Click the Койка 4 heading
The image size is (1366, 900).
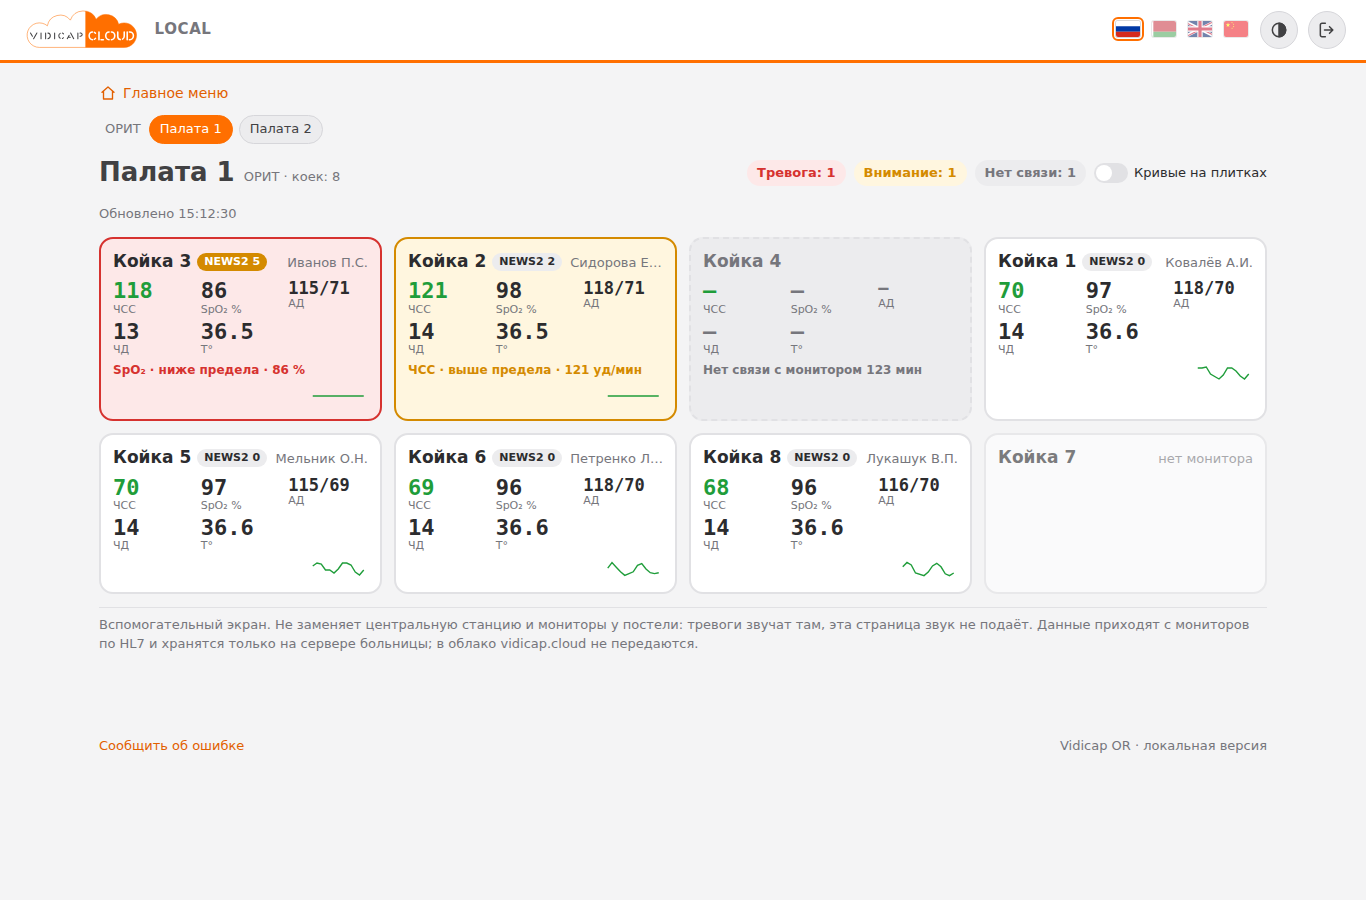click(742, 261)
